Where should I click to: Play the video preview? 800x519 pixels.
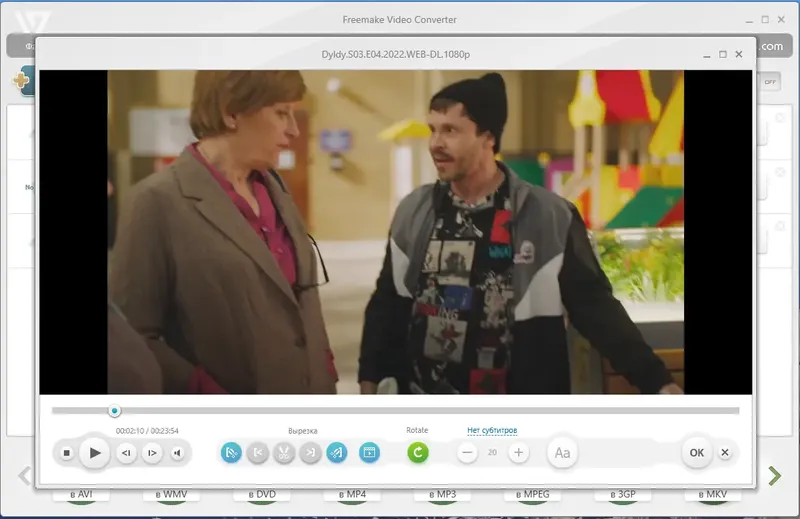click(x=94, y=453)
